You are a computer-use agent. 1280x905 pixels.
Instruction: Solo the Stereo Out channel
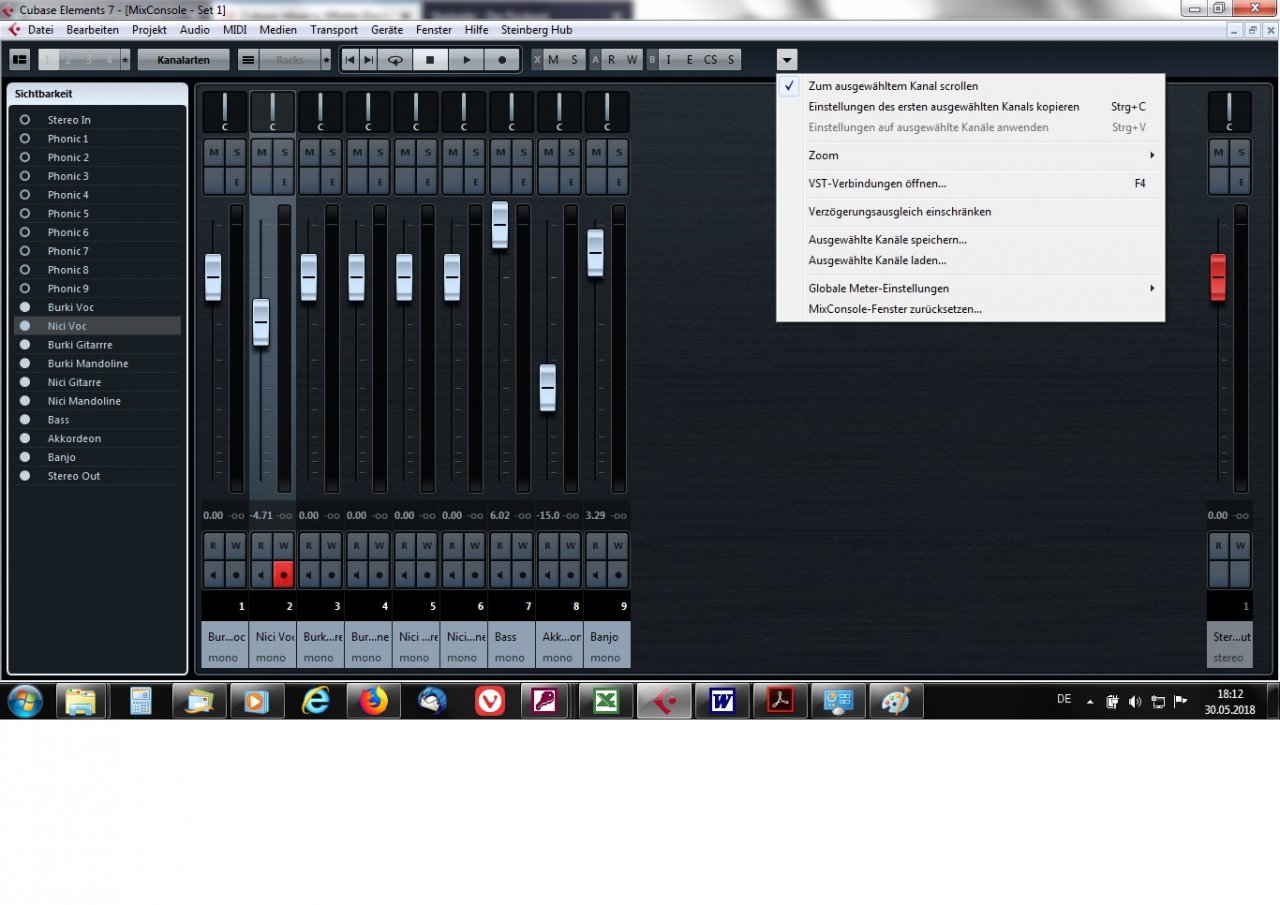tap(1239, 152)
